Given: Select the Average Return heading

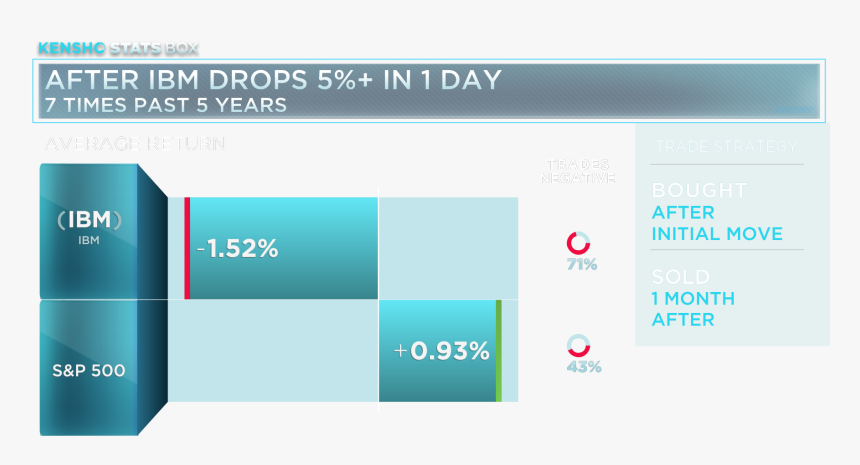Looking at the screenshot, I should pyautogui.click(x=134, y=143).
